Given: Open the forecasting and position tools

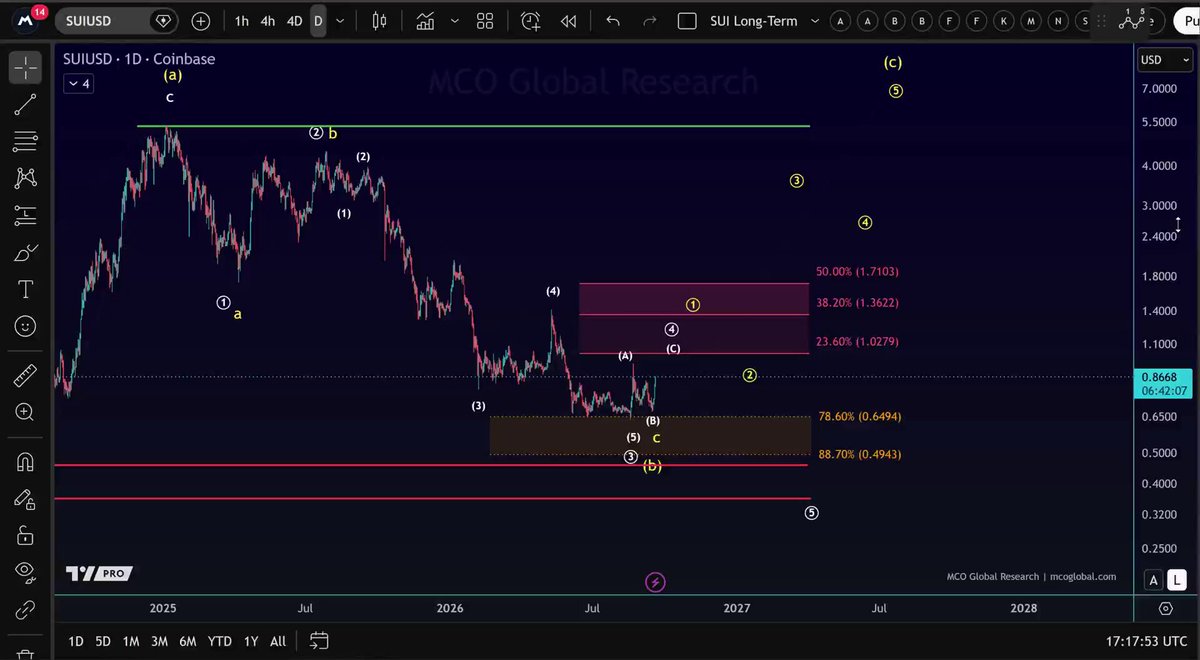Looking at the screenshot, I should [x=25, y=215].
